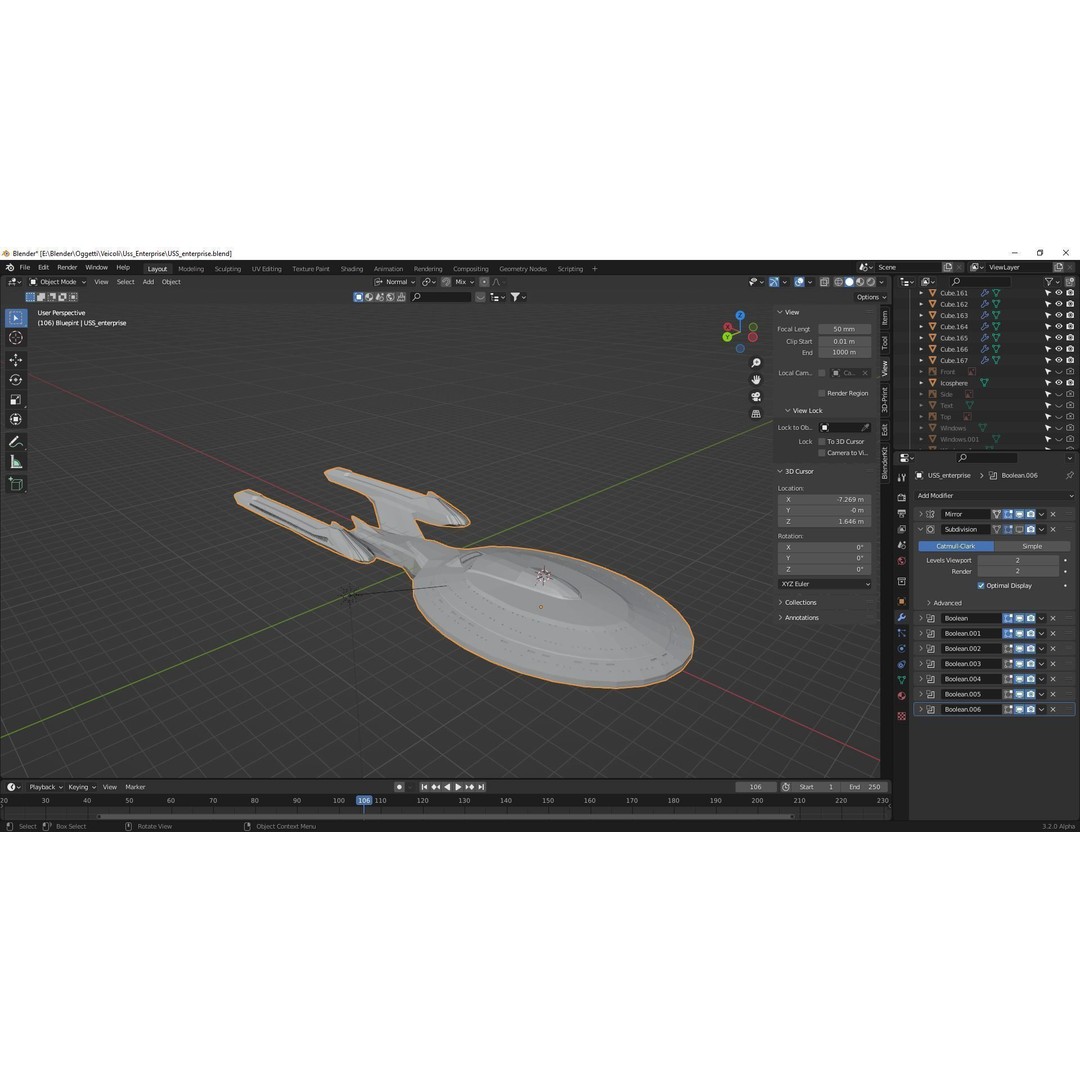Toggle the camera view icon

coord(756,397)
